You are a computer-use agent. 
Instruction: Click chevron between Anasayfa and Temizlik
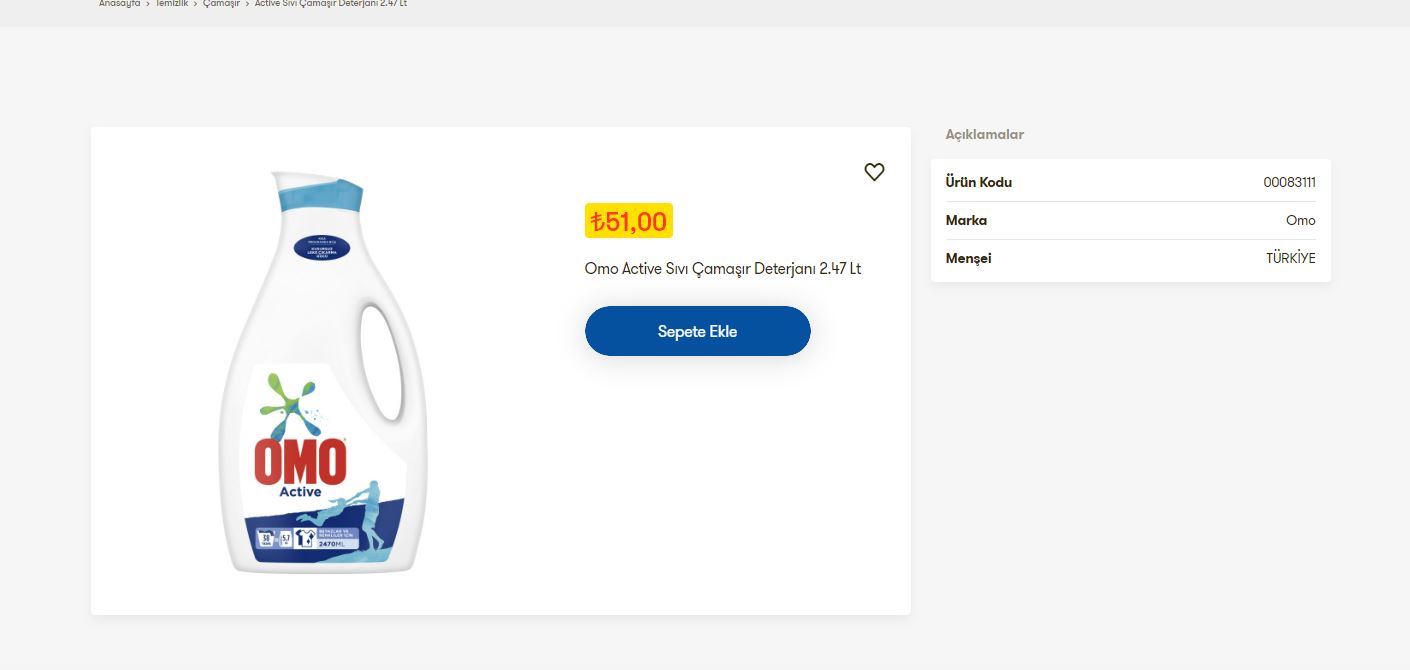148,3
